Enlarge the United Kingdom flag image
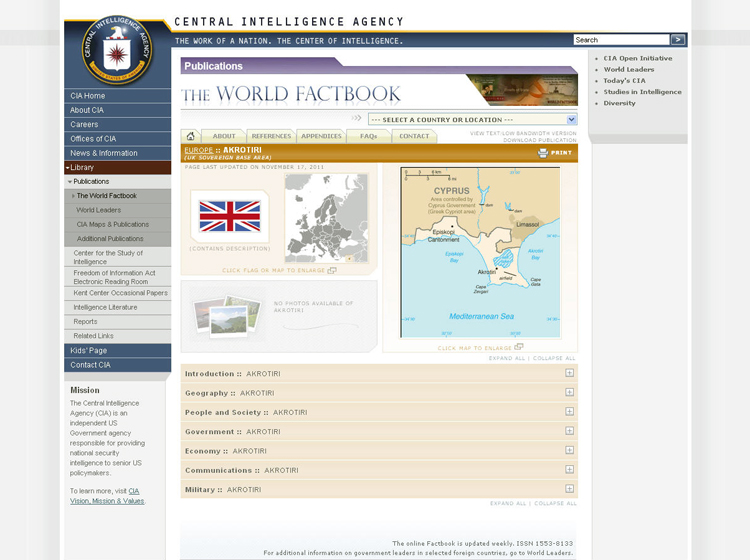The image size is (750, 560). click(230, 216)
